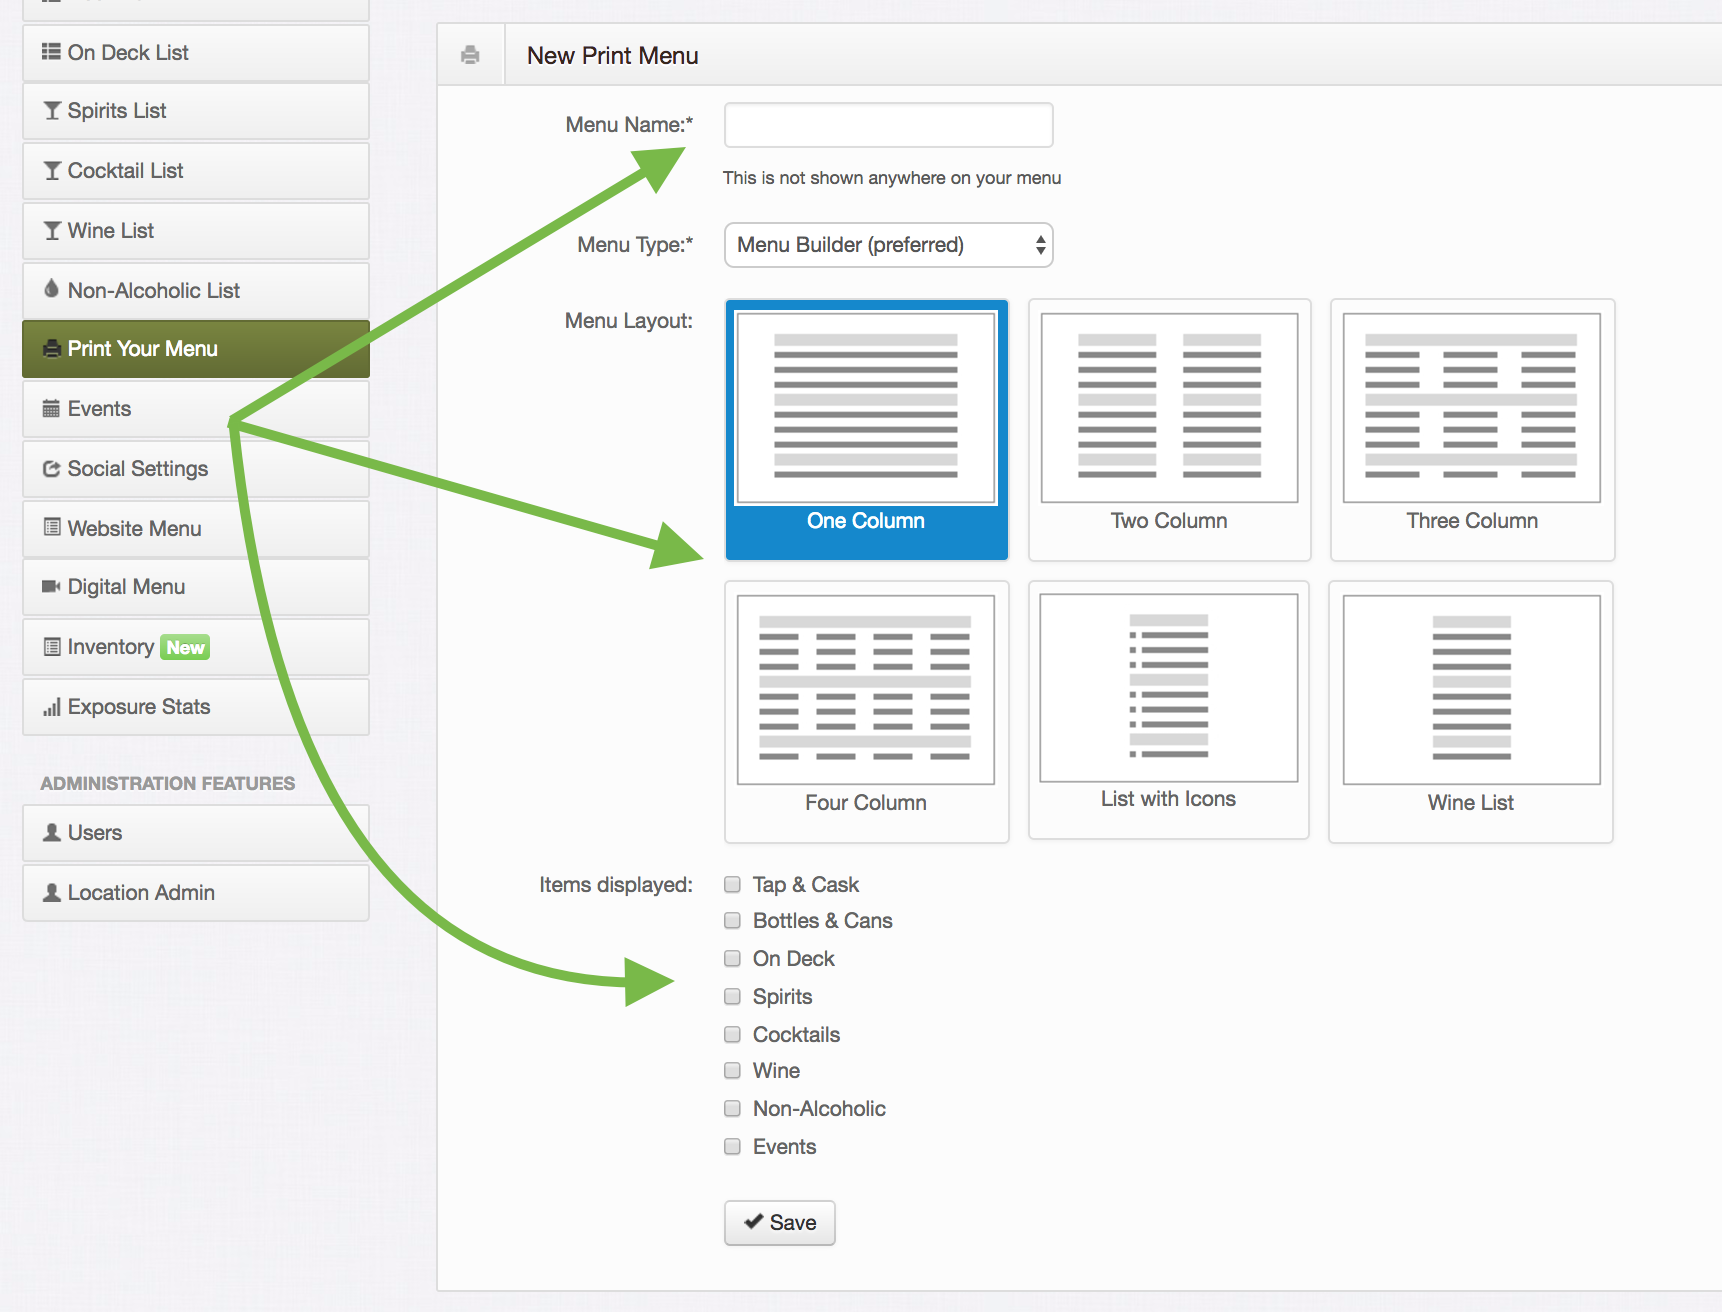1722x1312 pixels.
Task: Open Cocktail List in the sidebar
Action: pyautogui.click(x=196, y=171)
